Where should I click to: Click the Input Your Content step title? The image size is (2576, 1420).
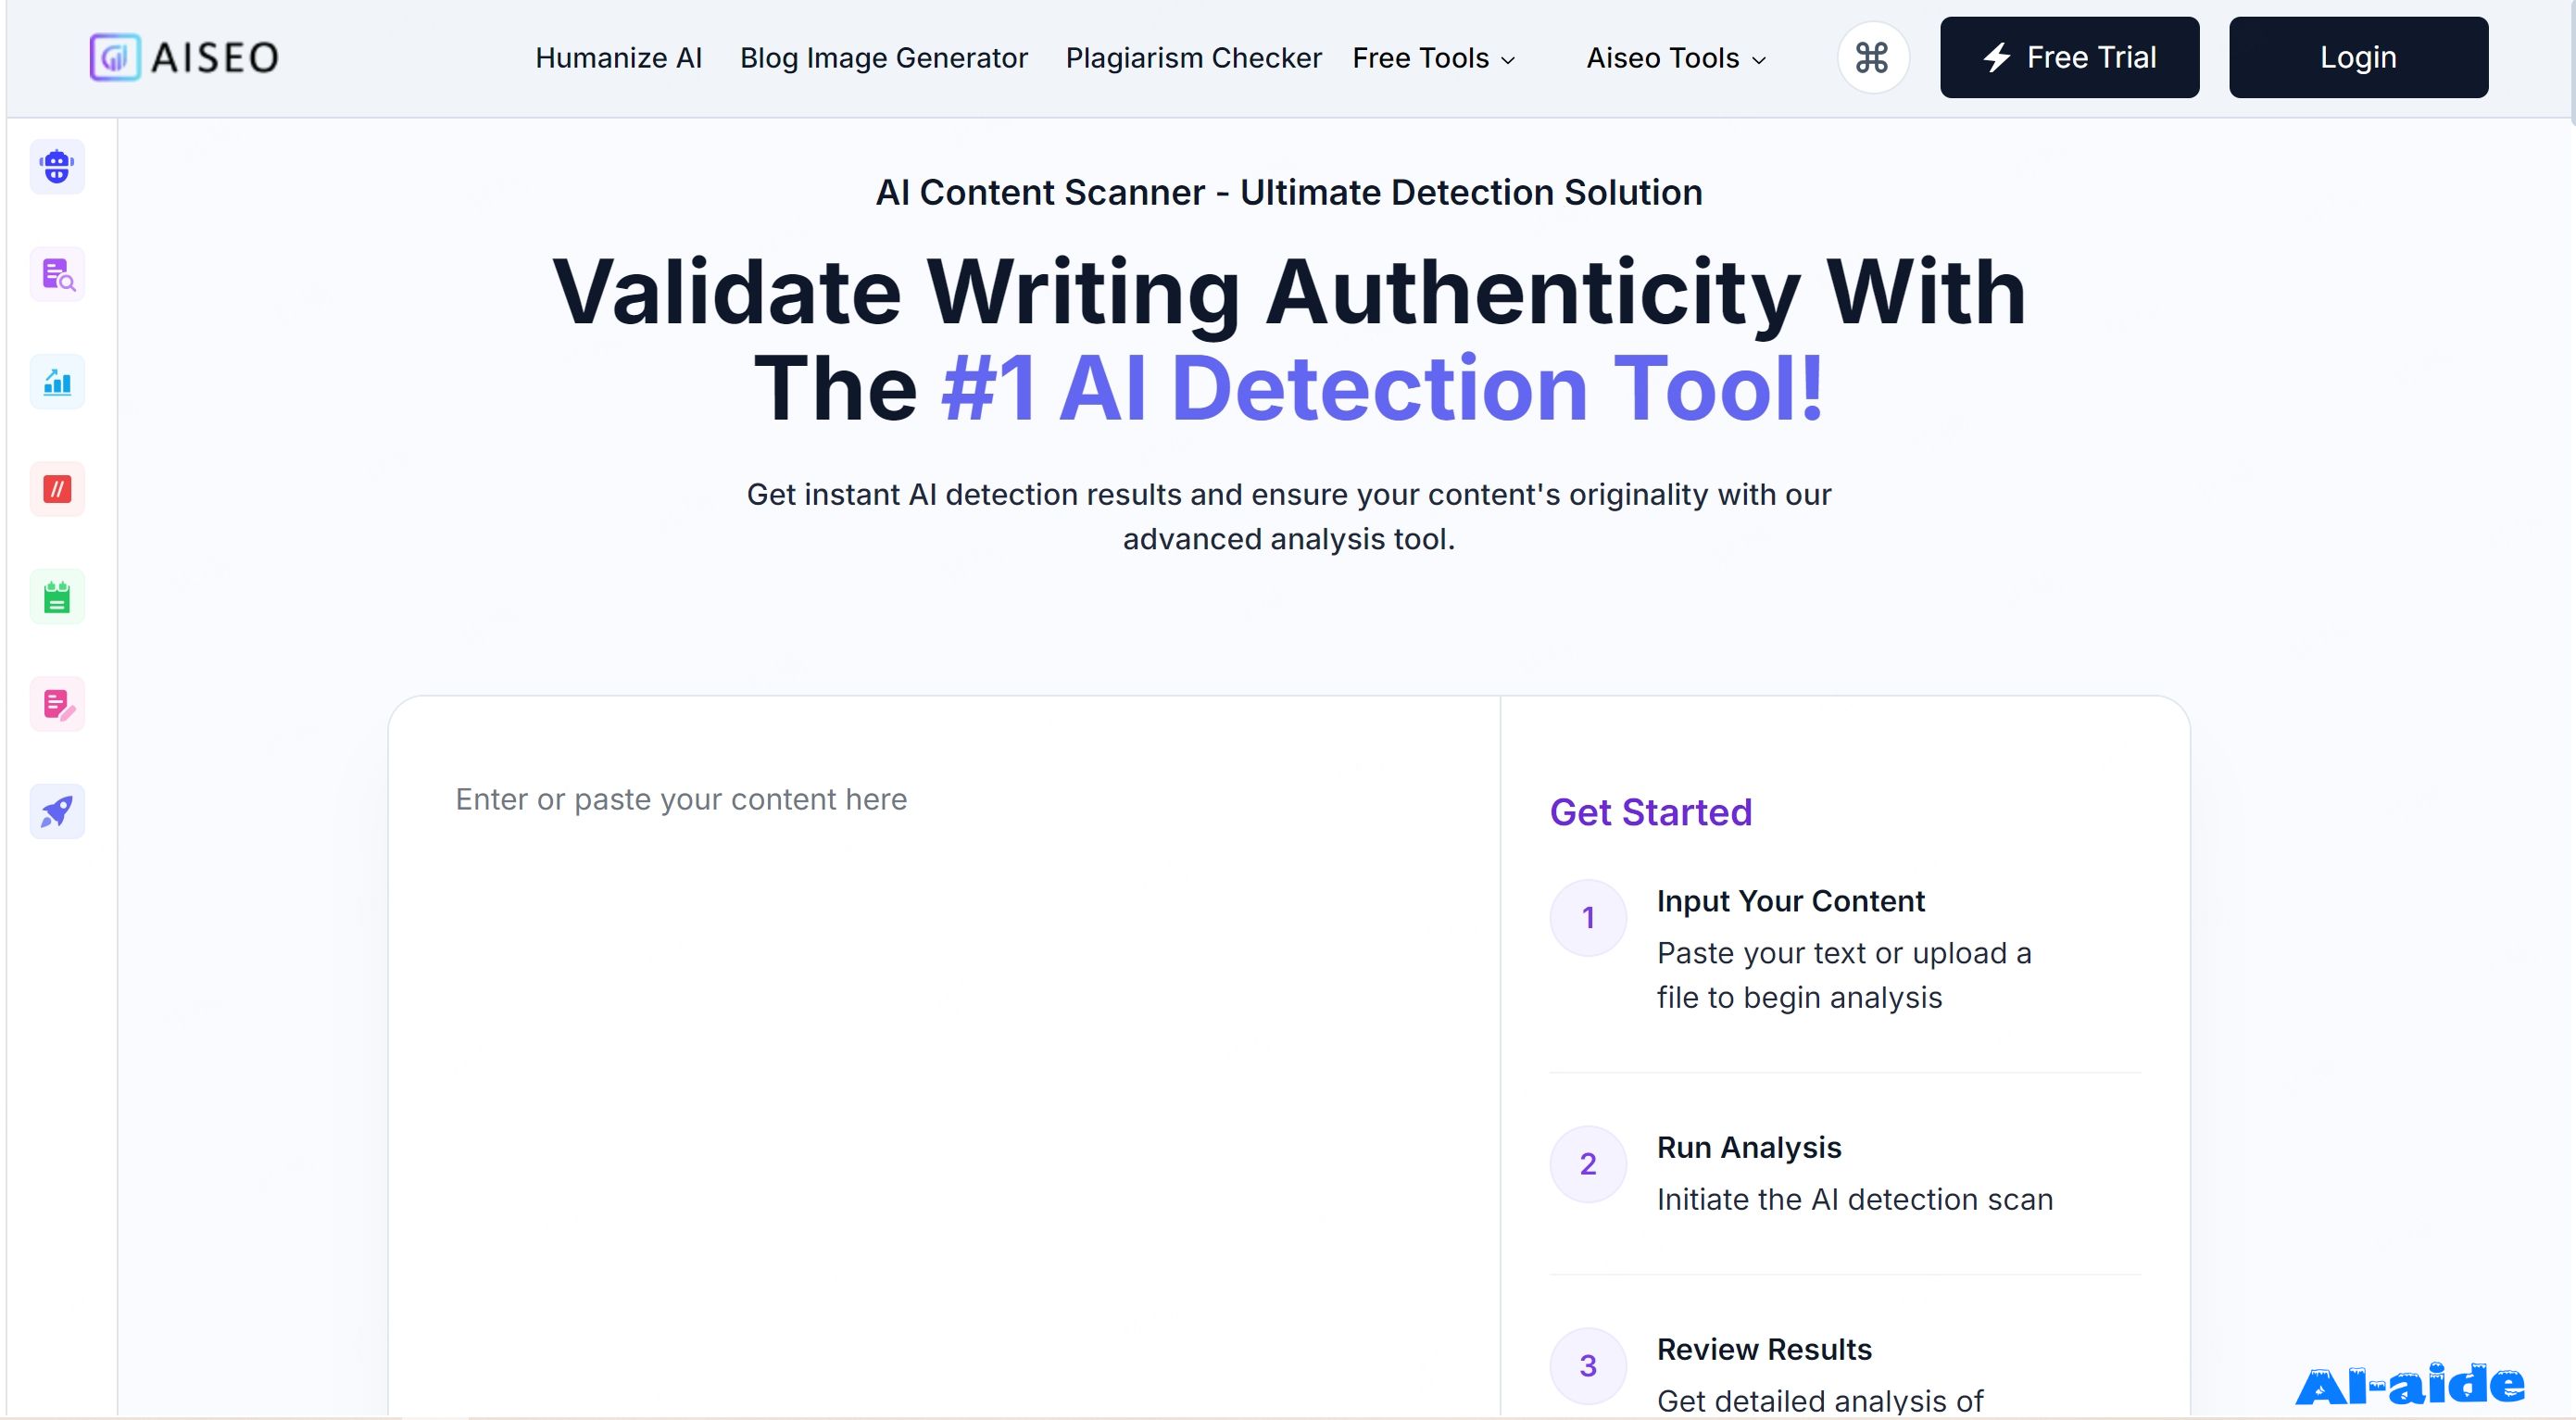pyautogui.click(x=1790, y=901)
